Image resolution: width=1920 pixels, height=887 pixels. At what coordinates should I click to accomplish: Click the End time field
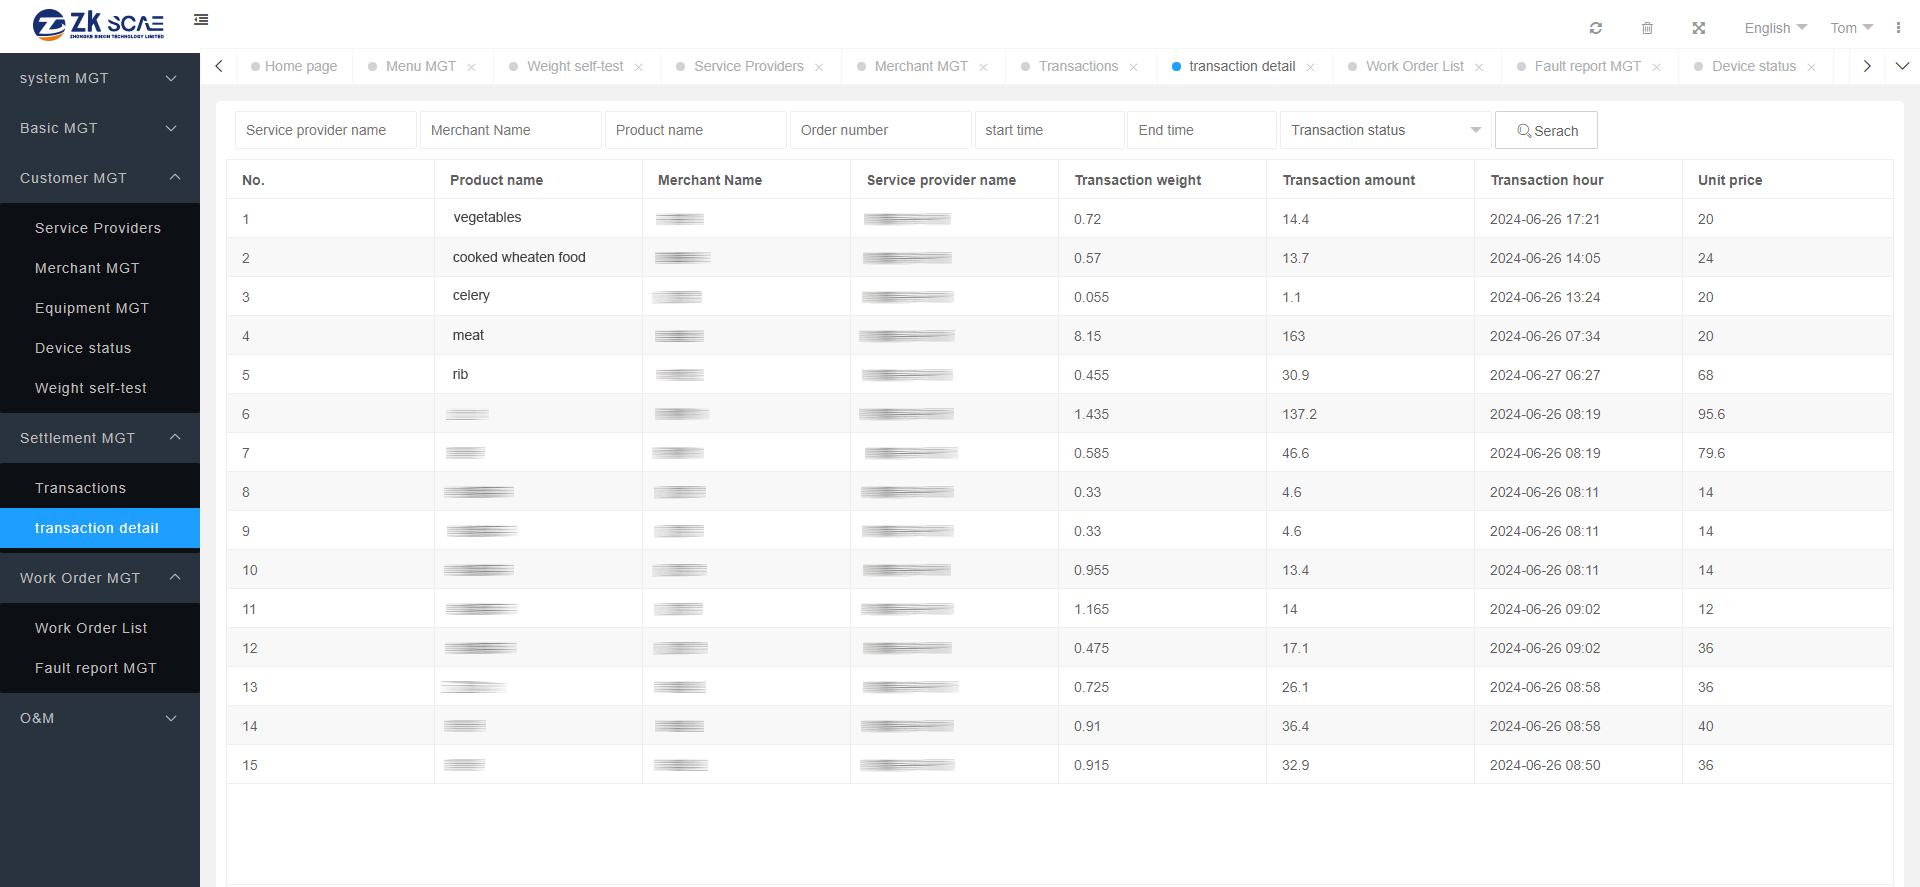coord(1202,130)
